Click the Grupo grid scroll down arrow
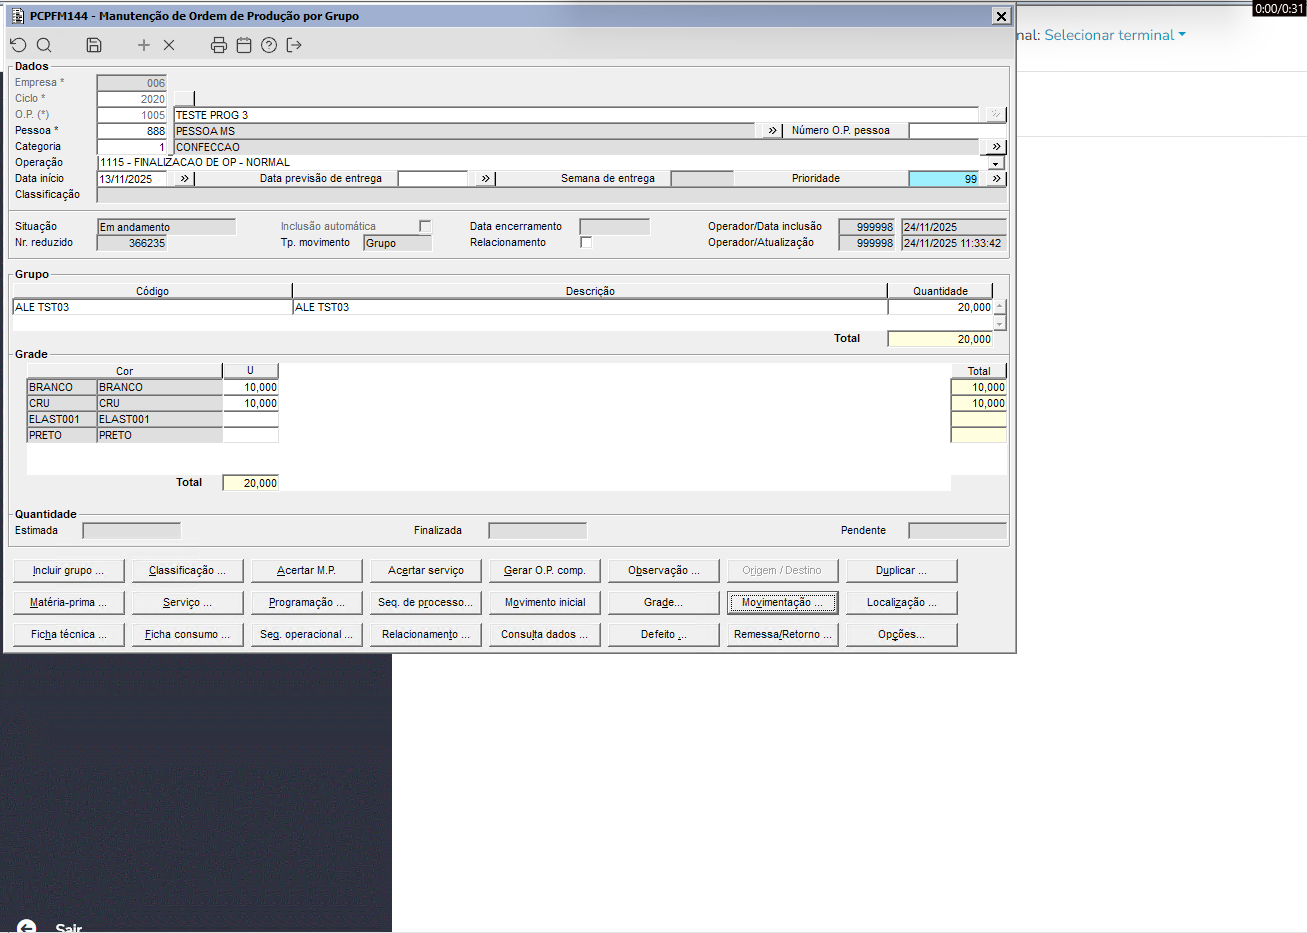This screenshot has width=1307, height=933. tap(999, 323)
